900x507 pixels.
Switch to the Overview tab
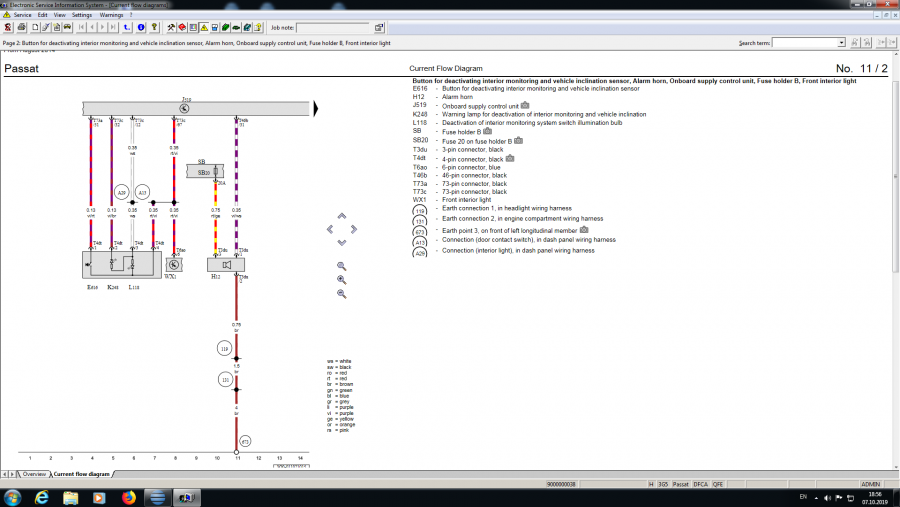pyautogui.click(x=33, y=473)
